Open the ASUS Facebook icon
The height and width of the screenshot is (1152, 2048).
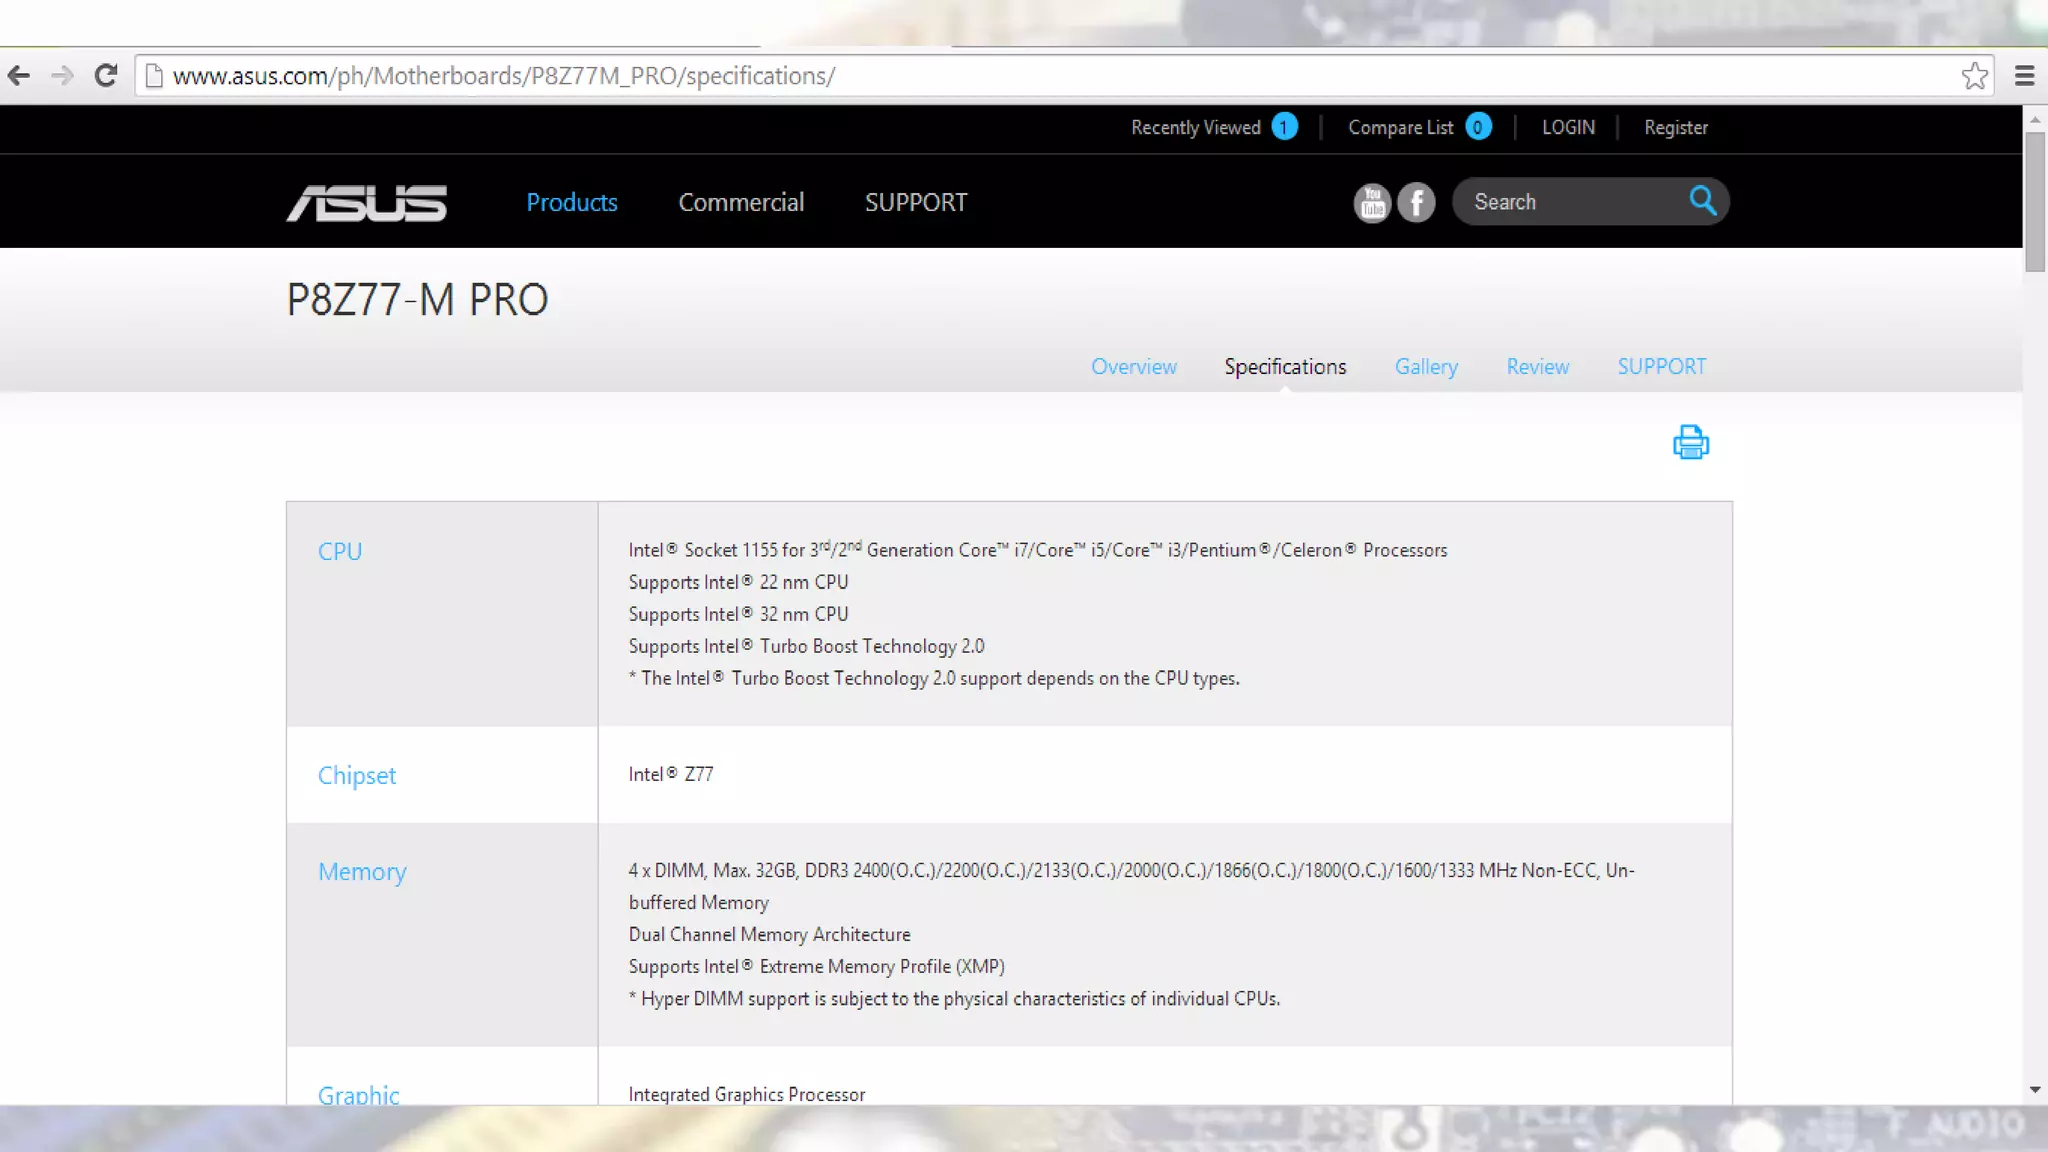[x=1416, y=203]
